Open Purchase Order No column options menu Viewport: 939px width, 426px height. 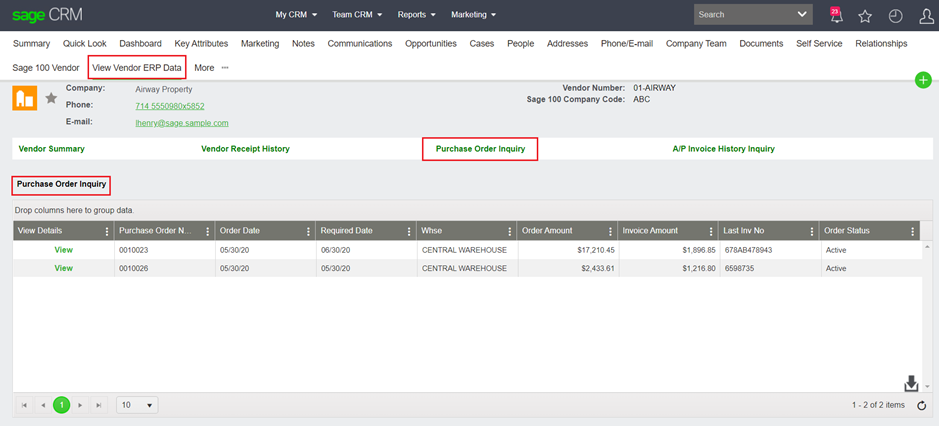[x=208, y=231]
